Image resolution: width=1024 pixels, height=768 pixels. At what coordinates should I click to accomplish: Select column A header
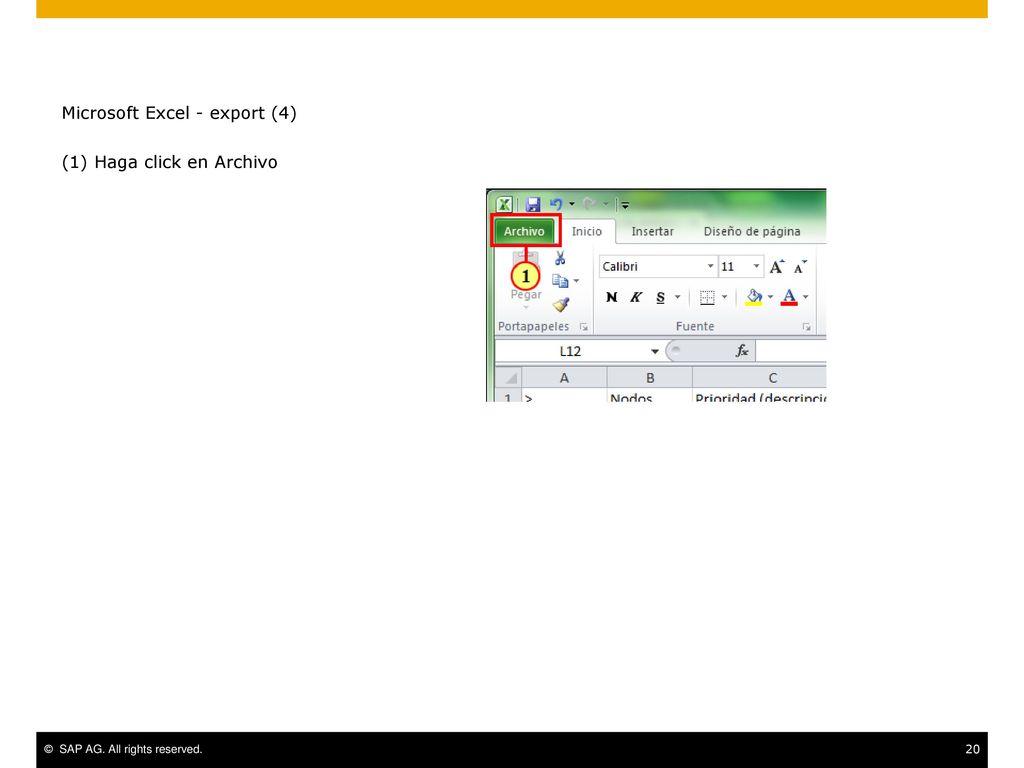click(564, 378)
